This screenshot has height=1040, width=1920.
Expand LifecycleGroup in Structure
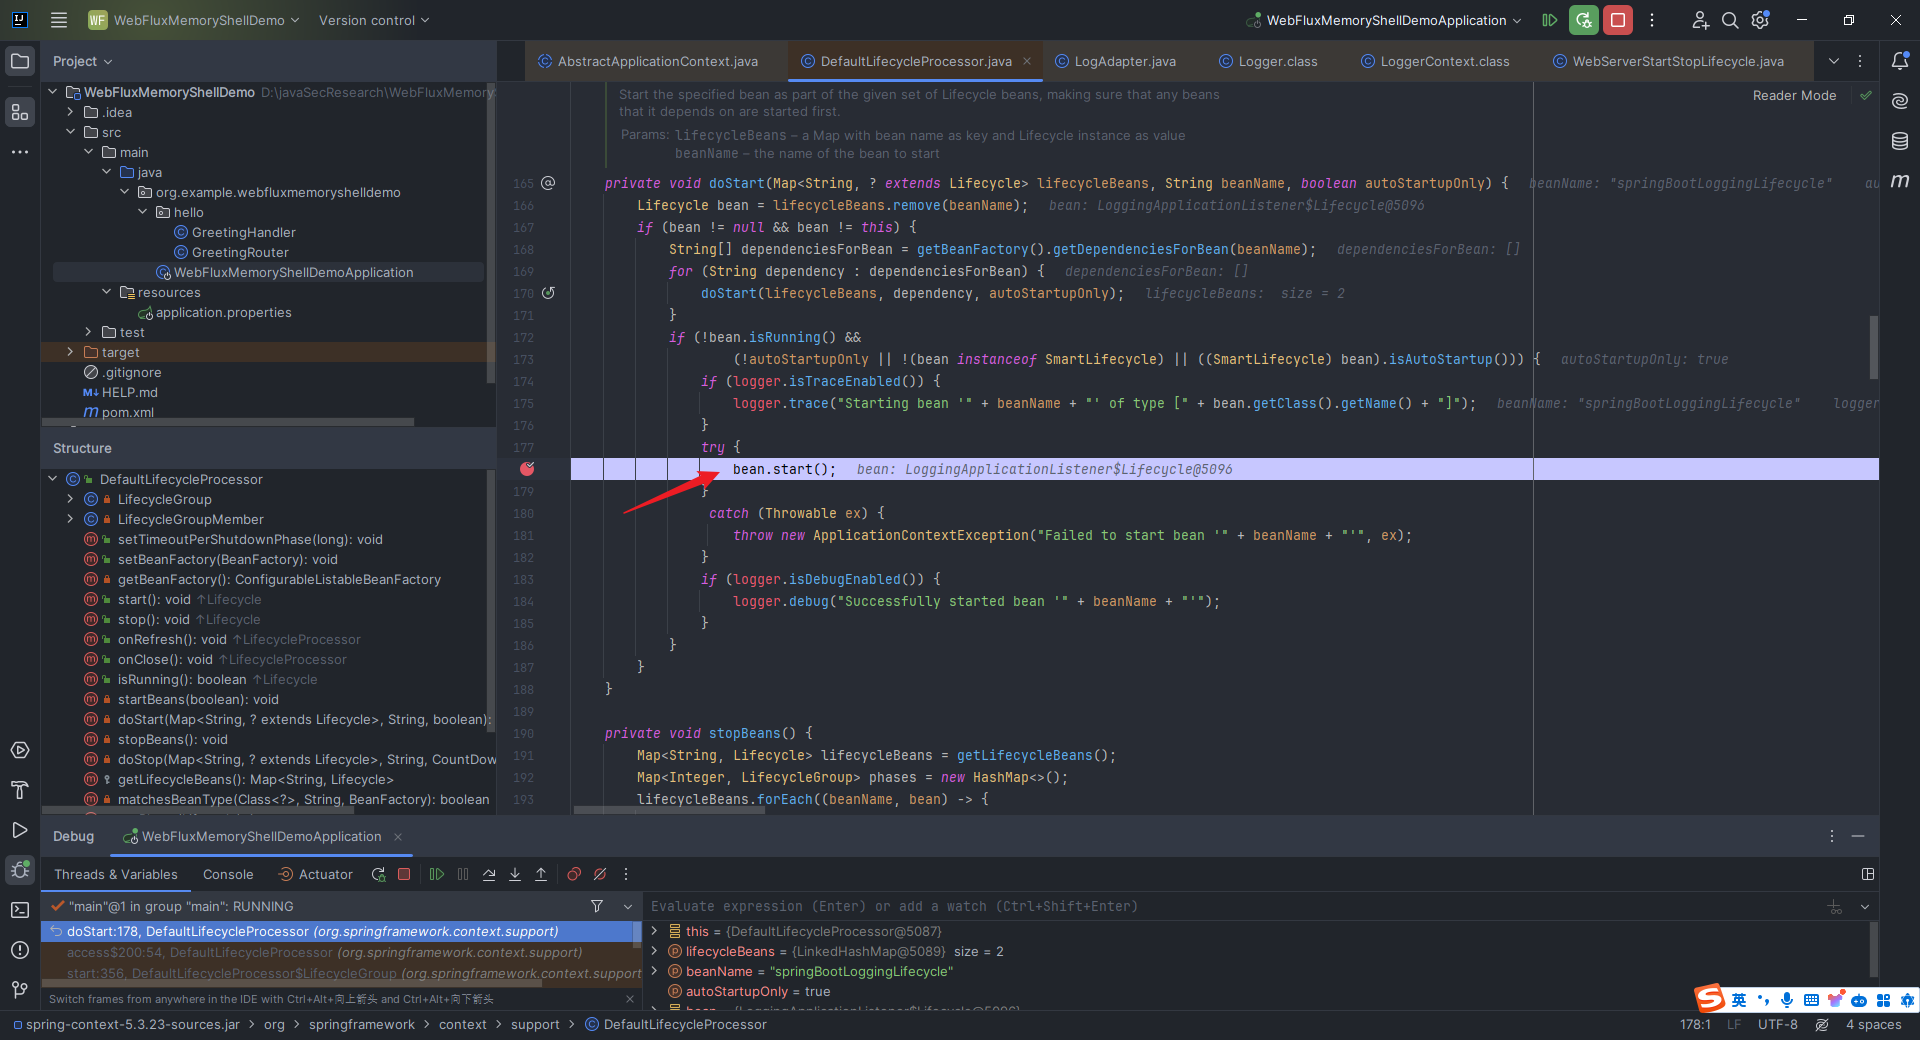point(71,499)
